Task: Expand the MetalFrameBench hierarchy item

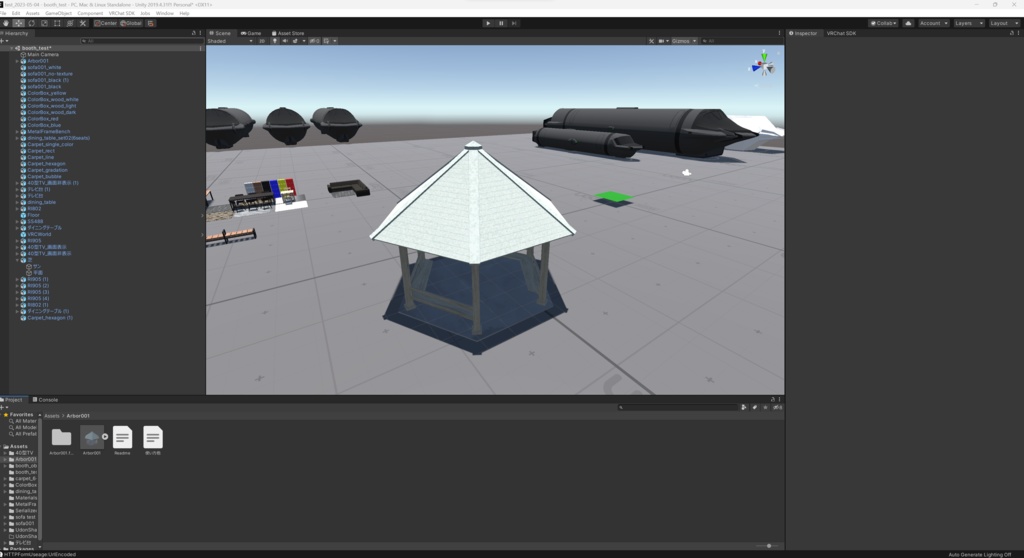Action: coord(17,131)
